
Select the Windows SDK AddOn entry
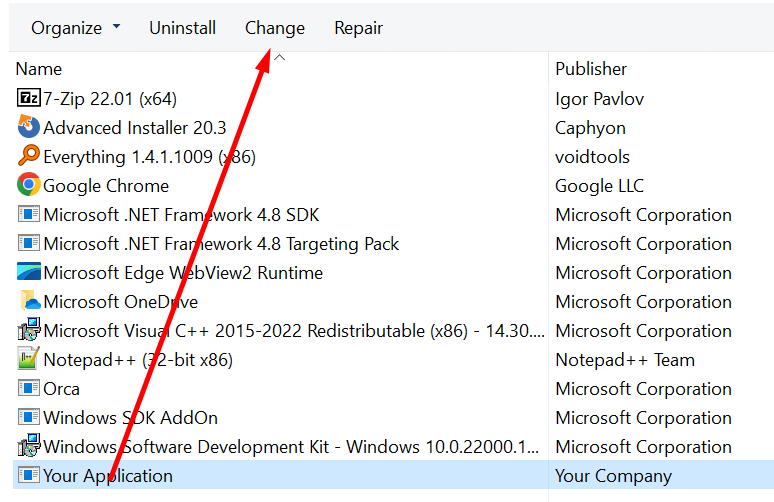point(130,418)
